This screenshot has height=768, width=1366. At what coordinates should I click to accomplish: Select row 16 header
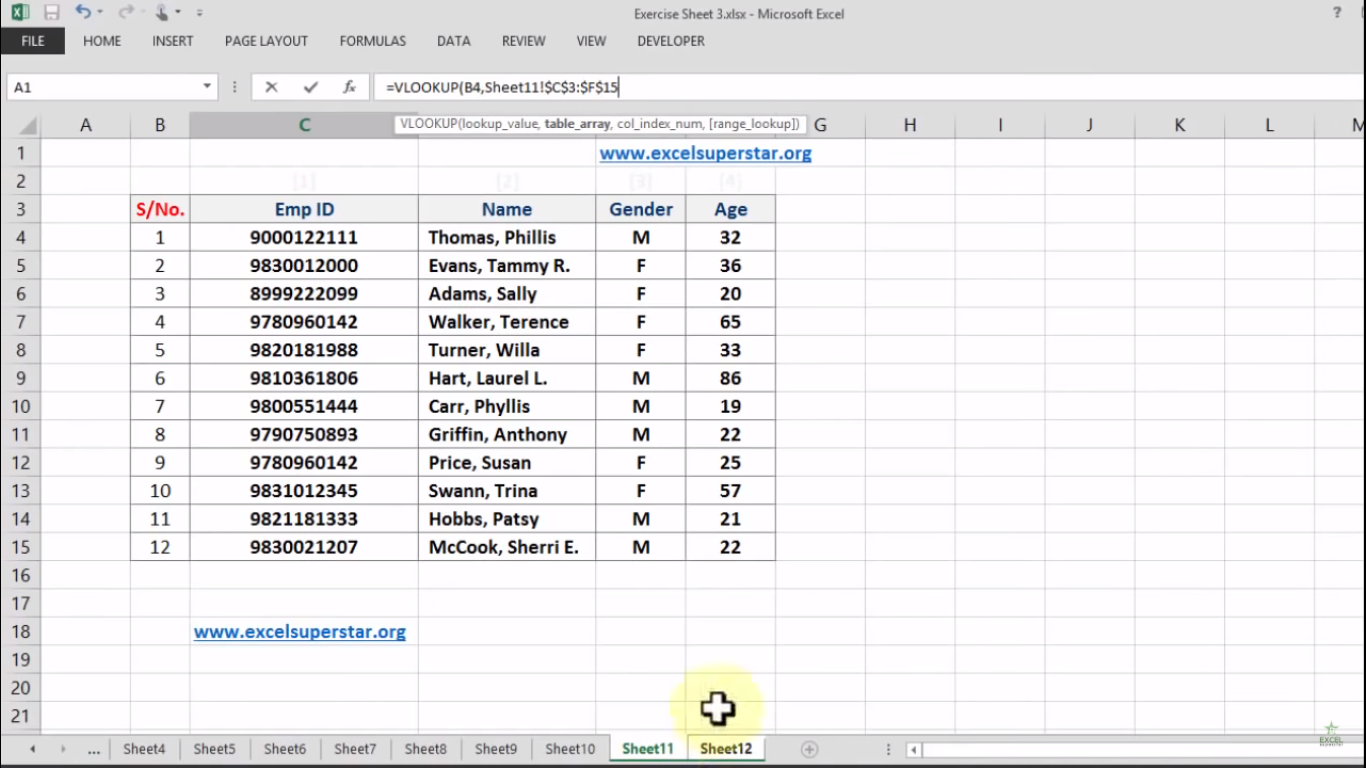20,575
